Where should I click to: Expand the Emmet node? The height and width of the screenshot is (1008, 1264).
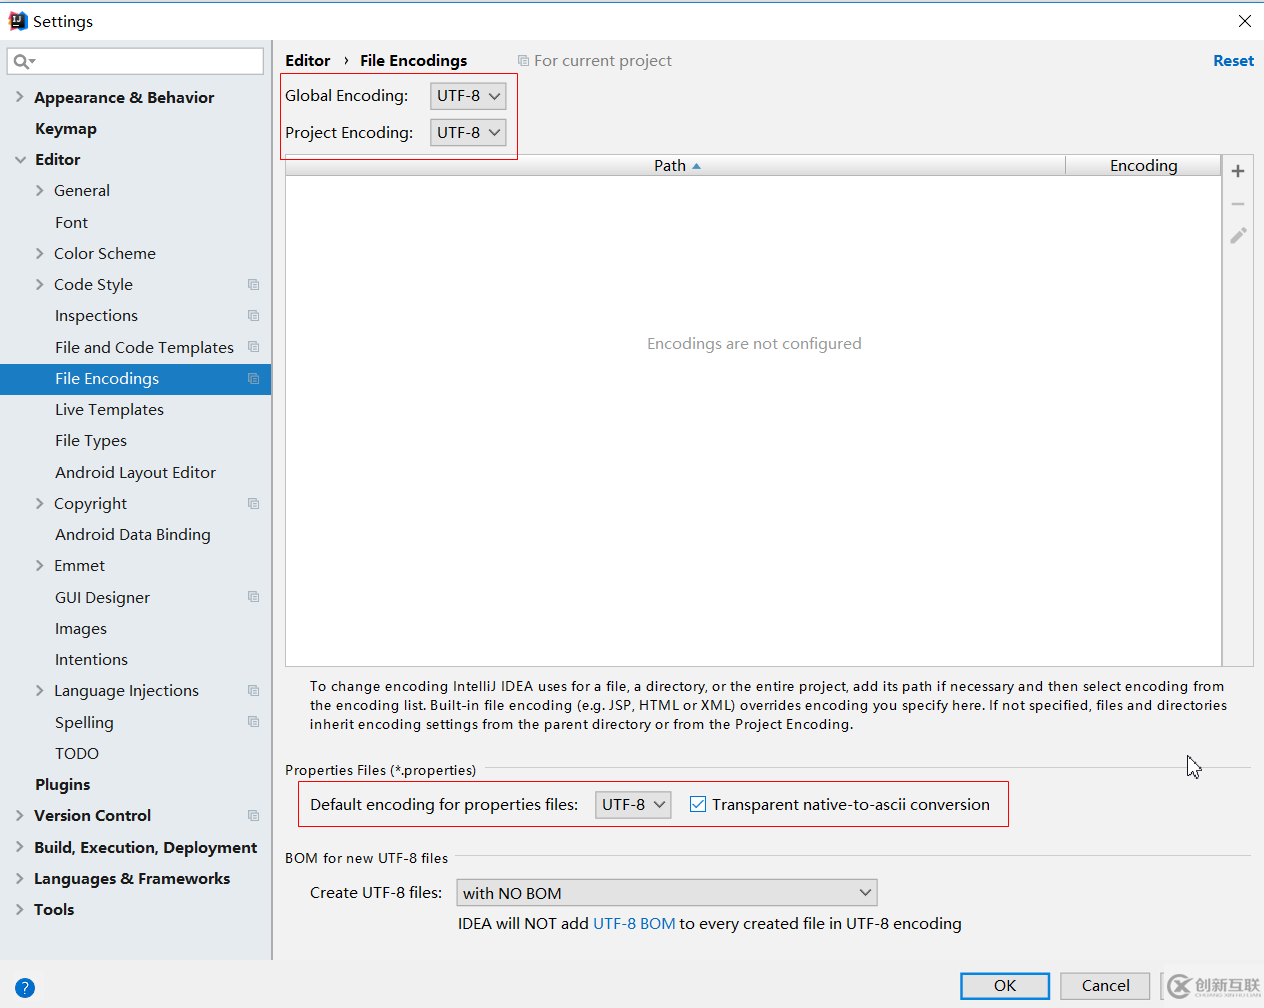tap(40, 566)
